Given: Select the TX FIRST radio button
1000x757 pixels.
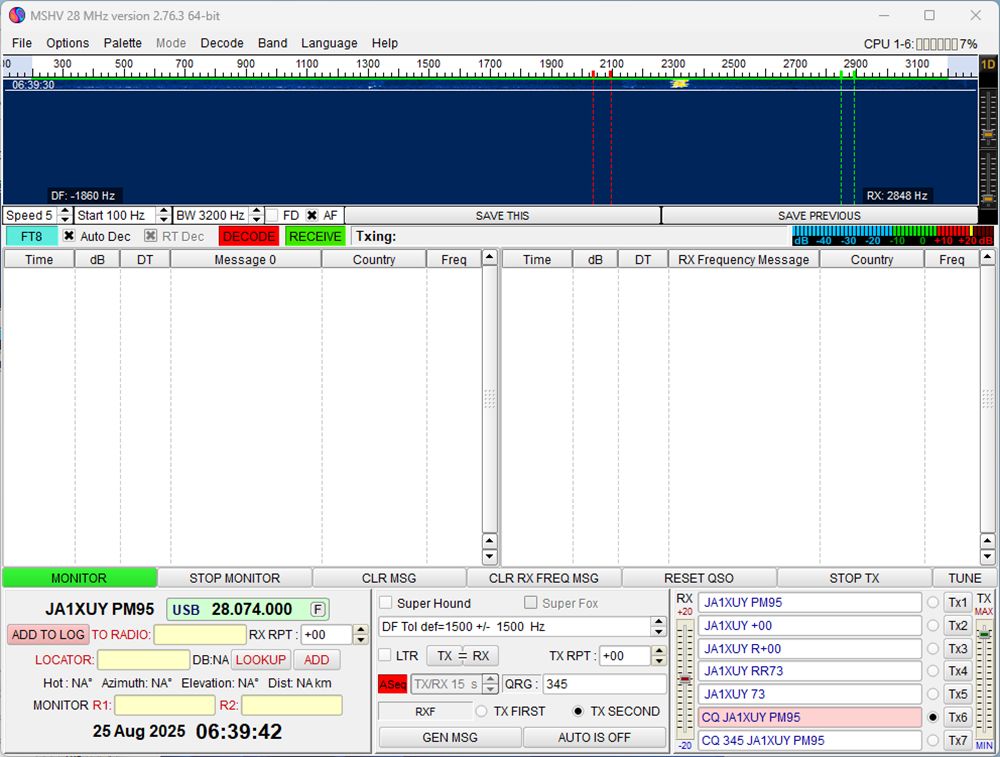Looking at the screenshot, I should 481,711.
